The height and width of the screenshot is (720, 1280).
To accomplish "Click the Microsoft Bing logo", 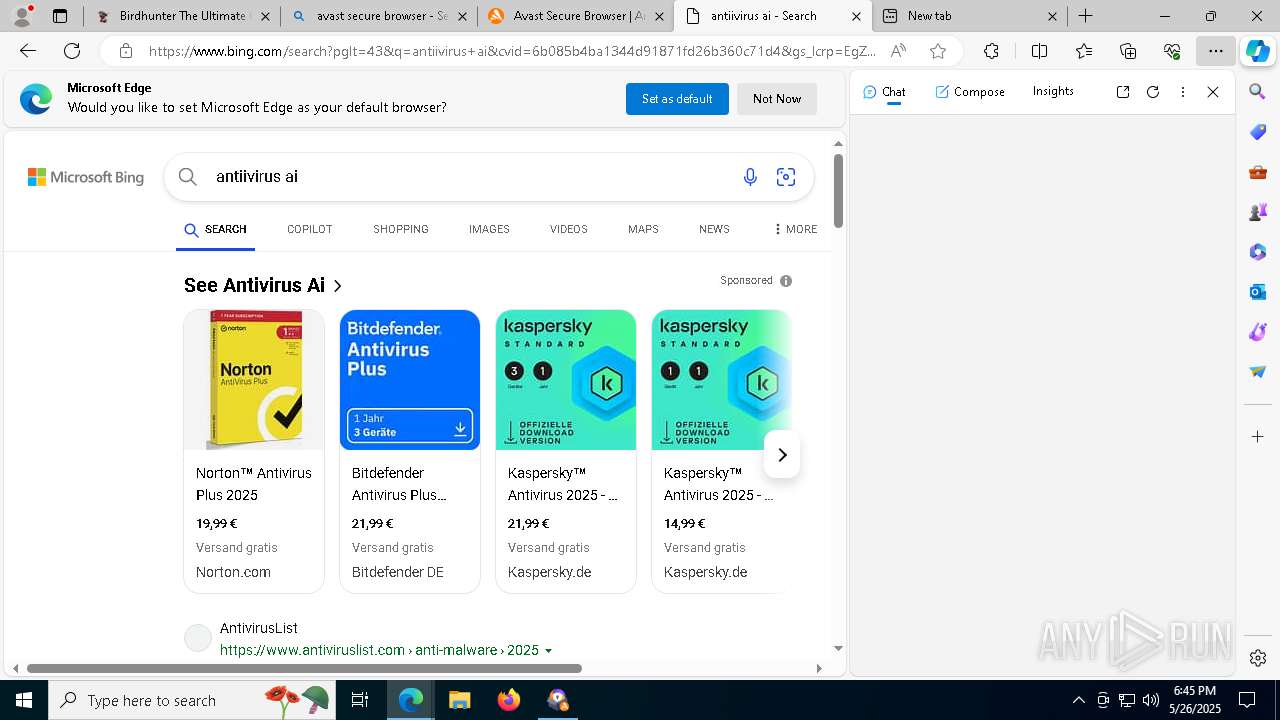I will click(x=85, y=177).
